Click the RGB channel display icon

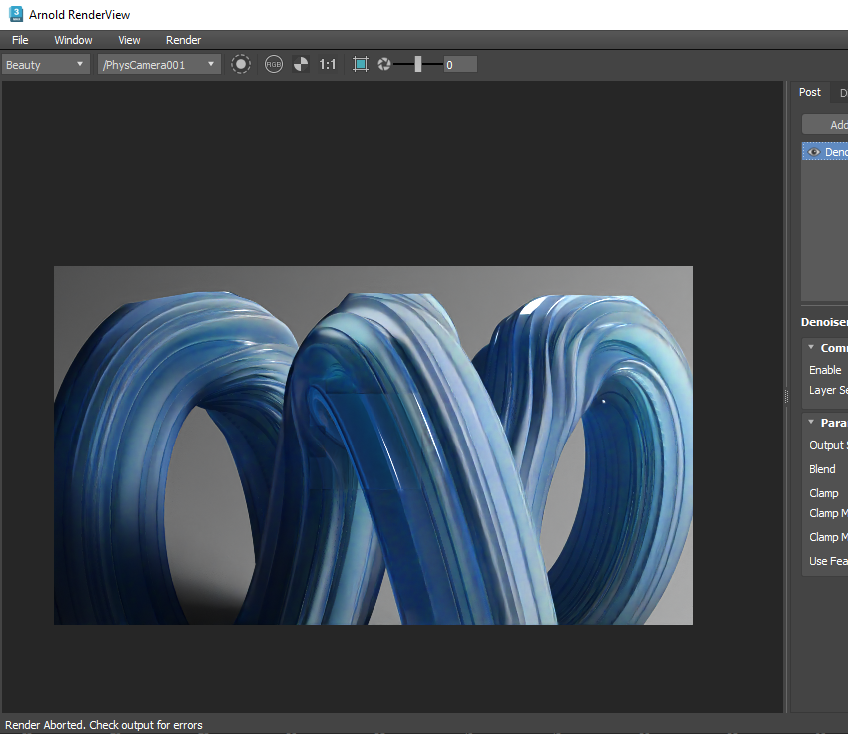274,64
